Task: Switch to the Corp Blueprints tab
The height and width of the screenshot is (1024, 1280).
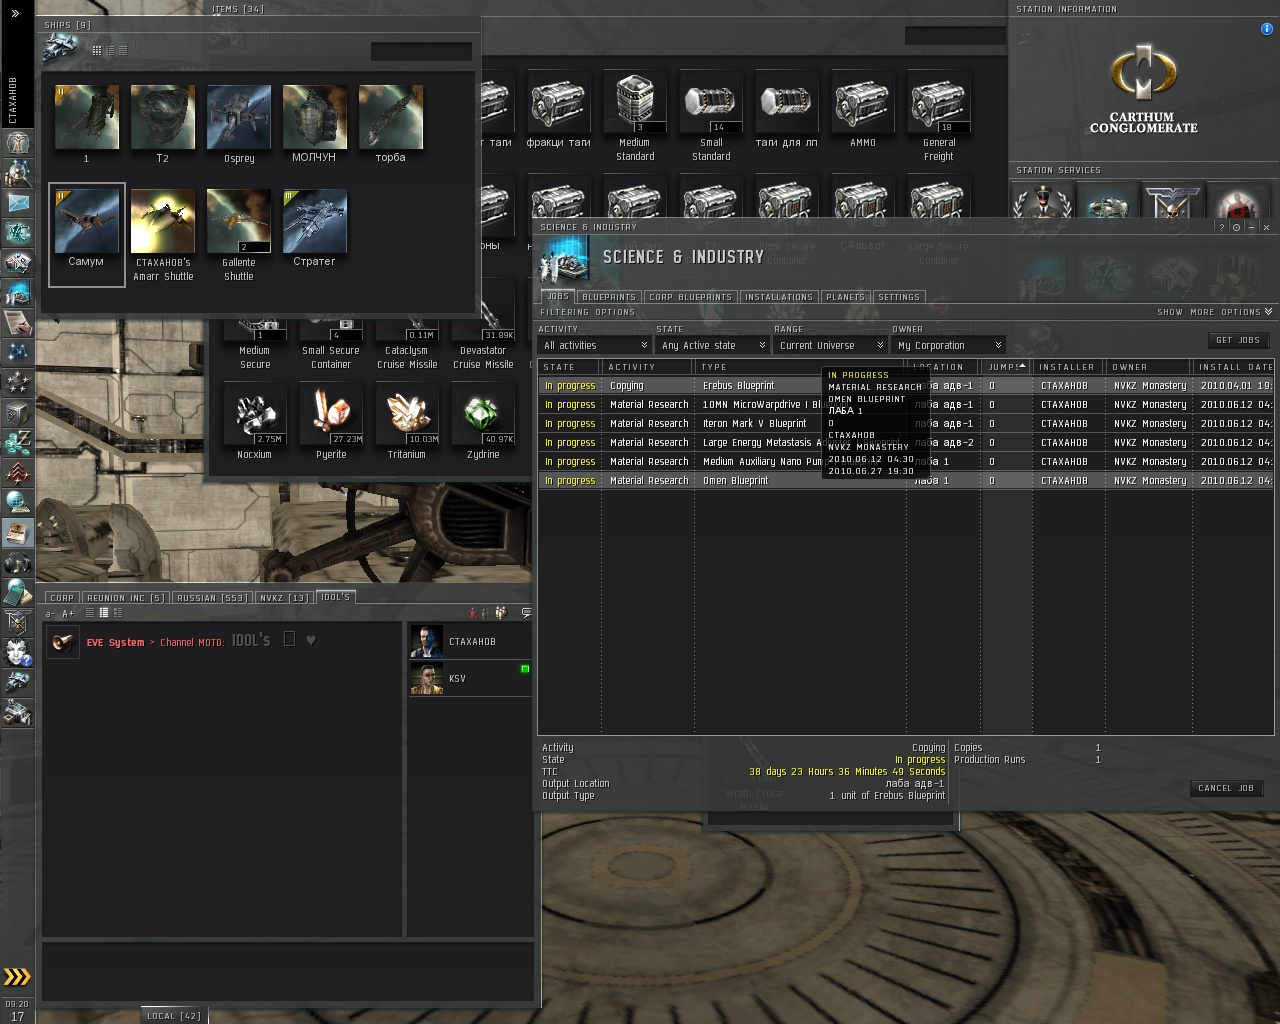Action: [x=690, y=297]
